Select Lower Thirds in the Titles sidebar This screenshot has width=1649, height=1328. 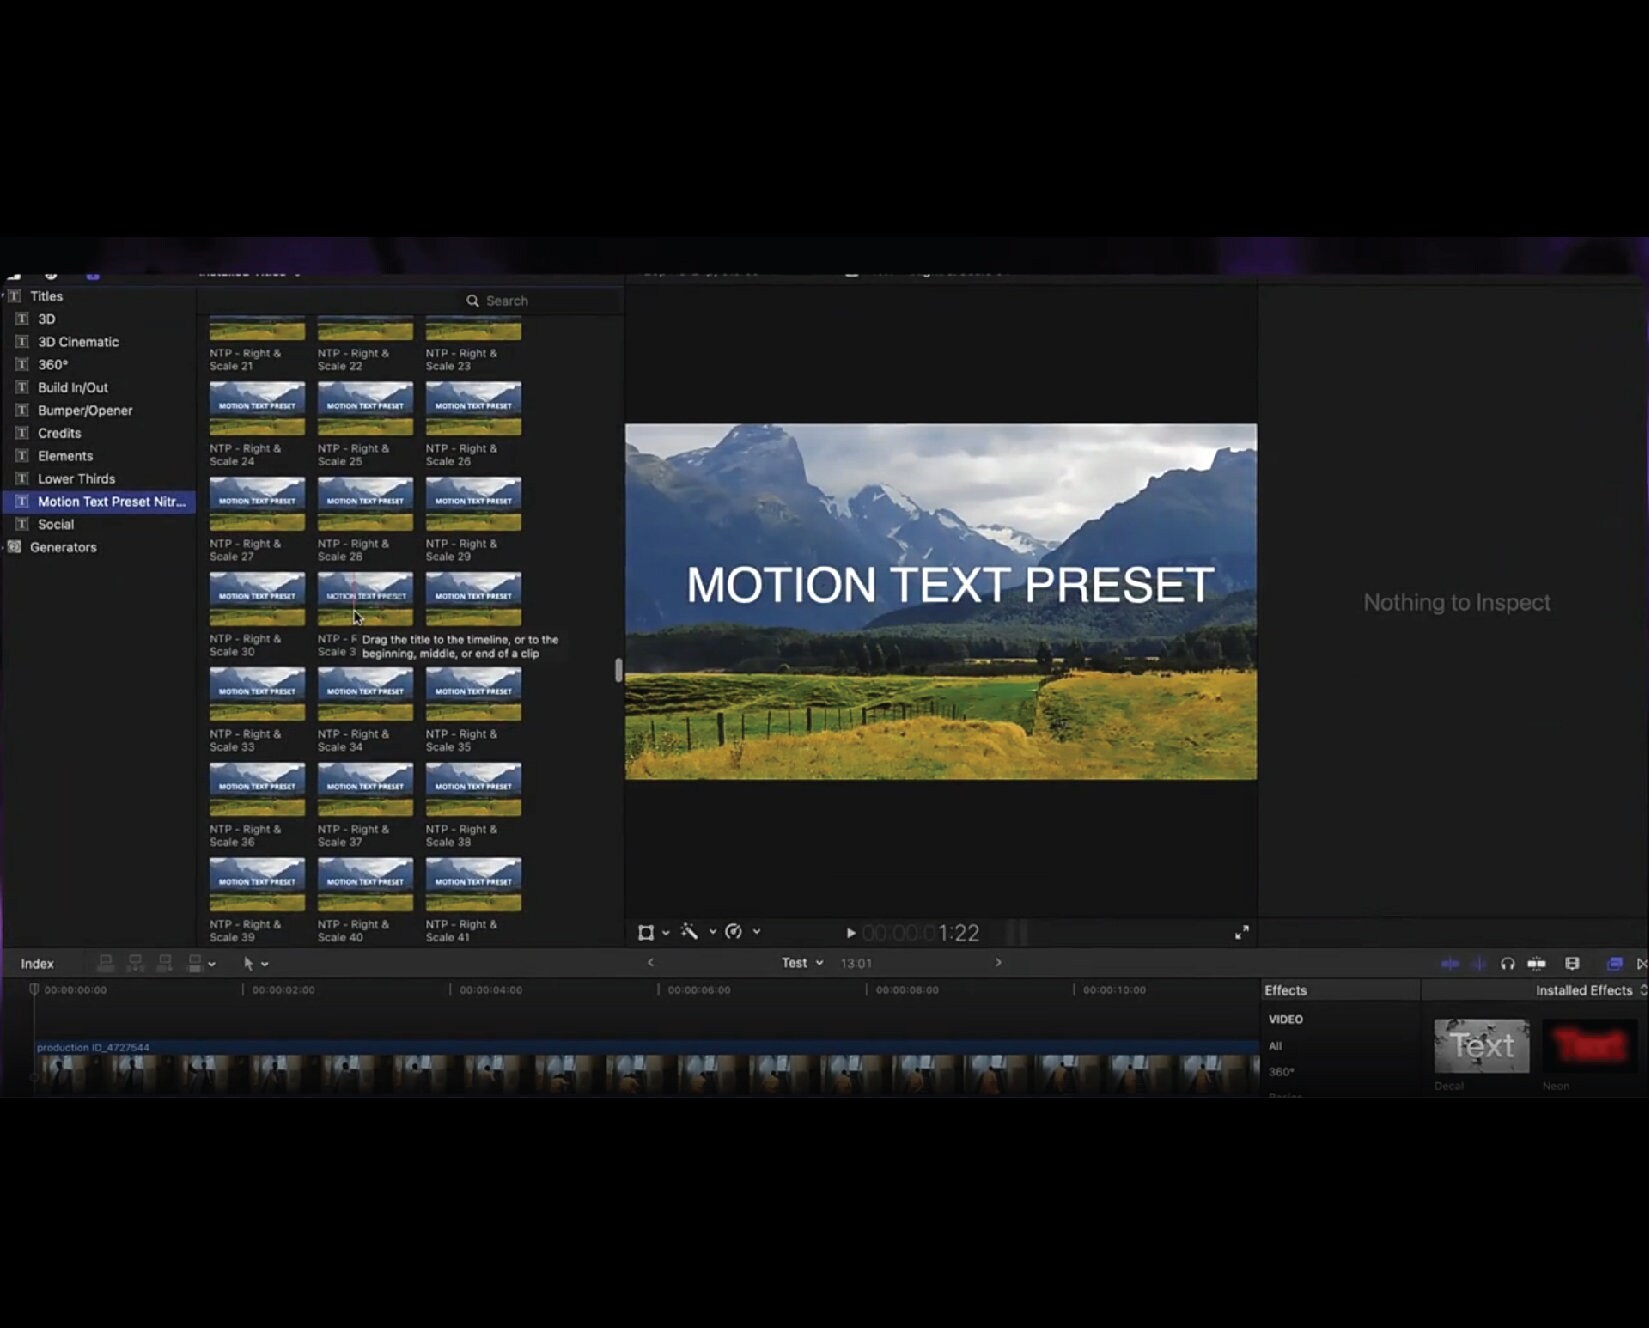click(76, 478)
